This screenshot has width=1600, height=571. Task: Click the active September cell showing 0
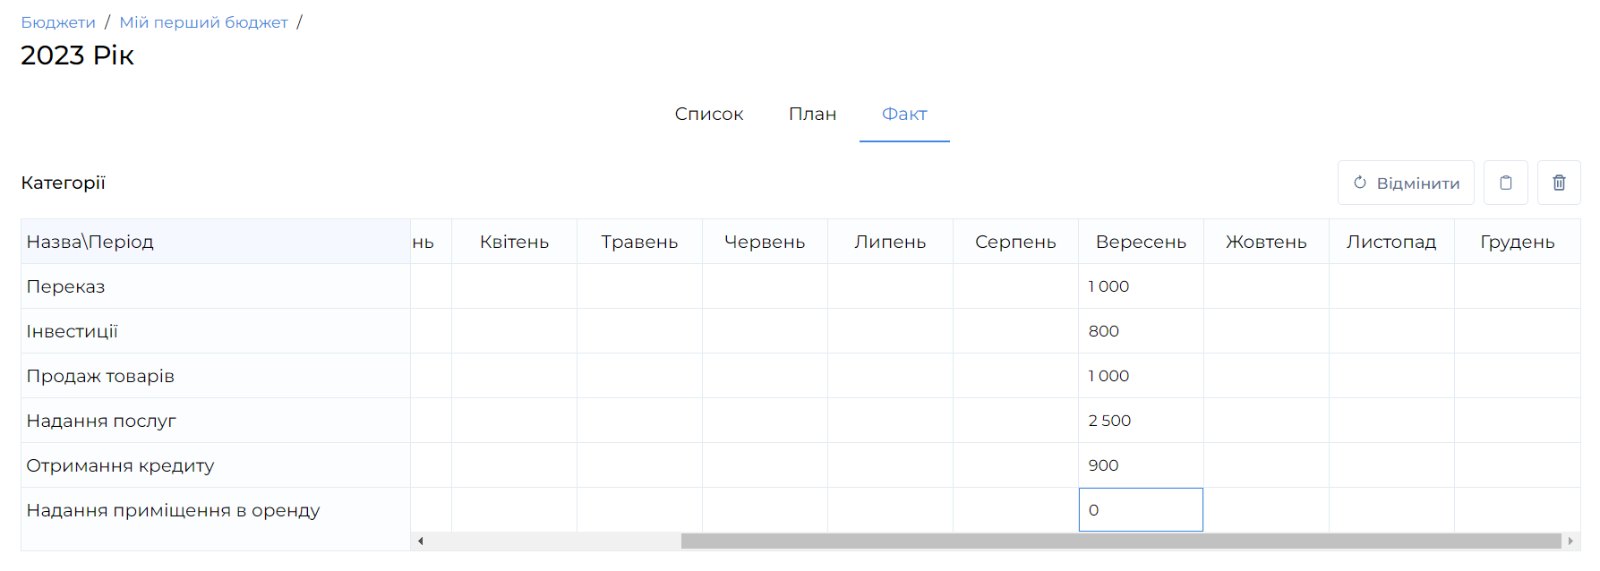pos(1140,510)
